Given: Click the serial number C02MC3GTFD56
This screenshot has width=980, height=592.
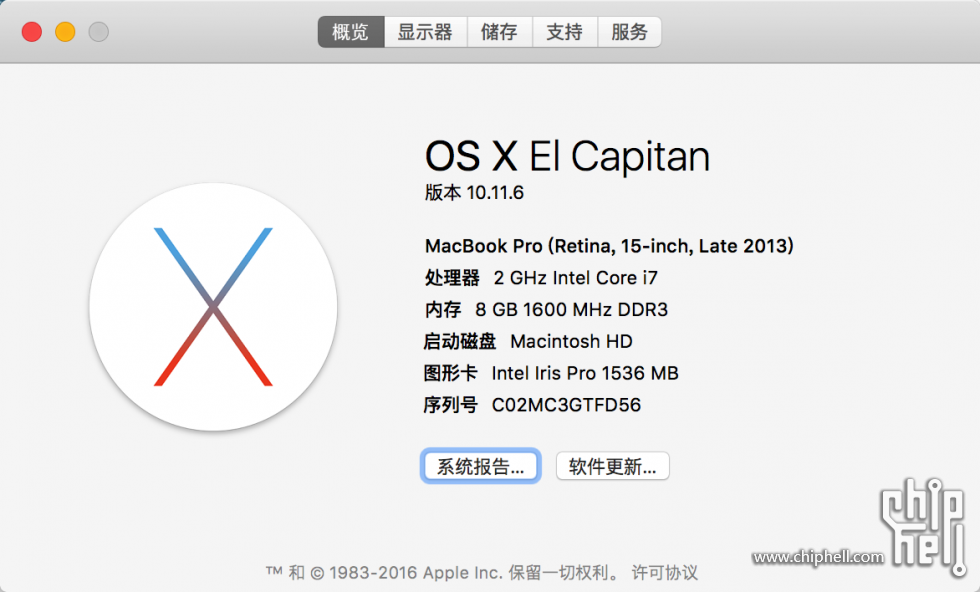Looking at the screenshot, I should tap(566, 405).
